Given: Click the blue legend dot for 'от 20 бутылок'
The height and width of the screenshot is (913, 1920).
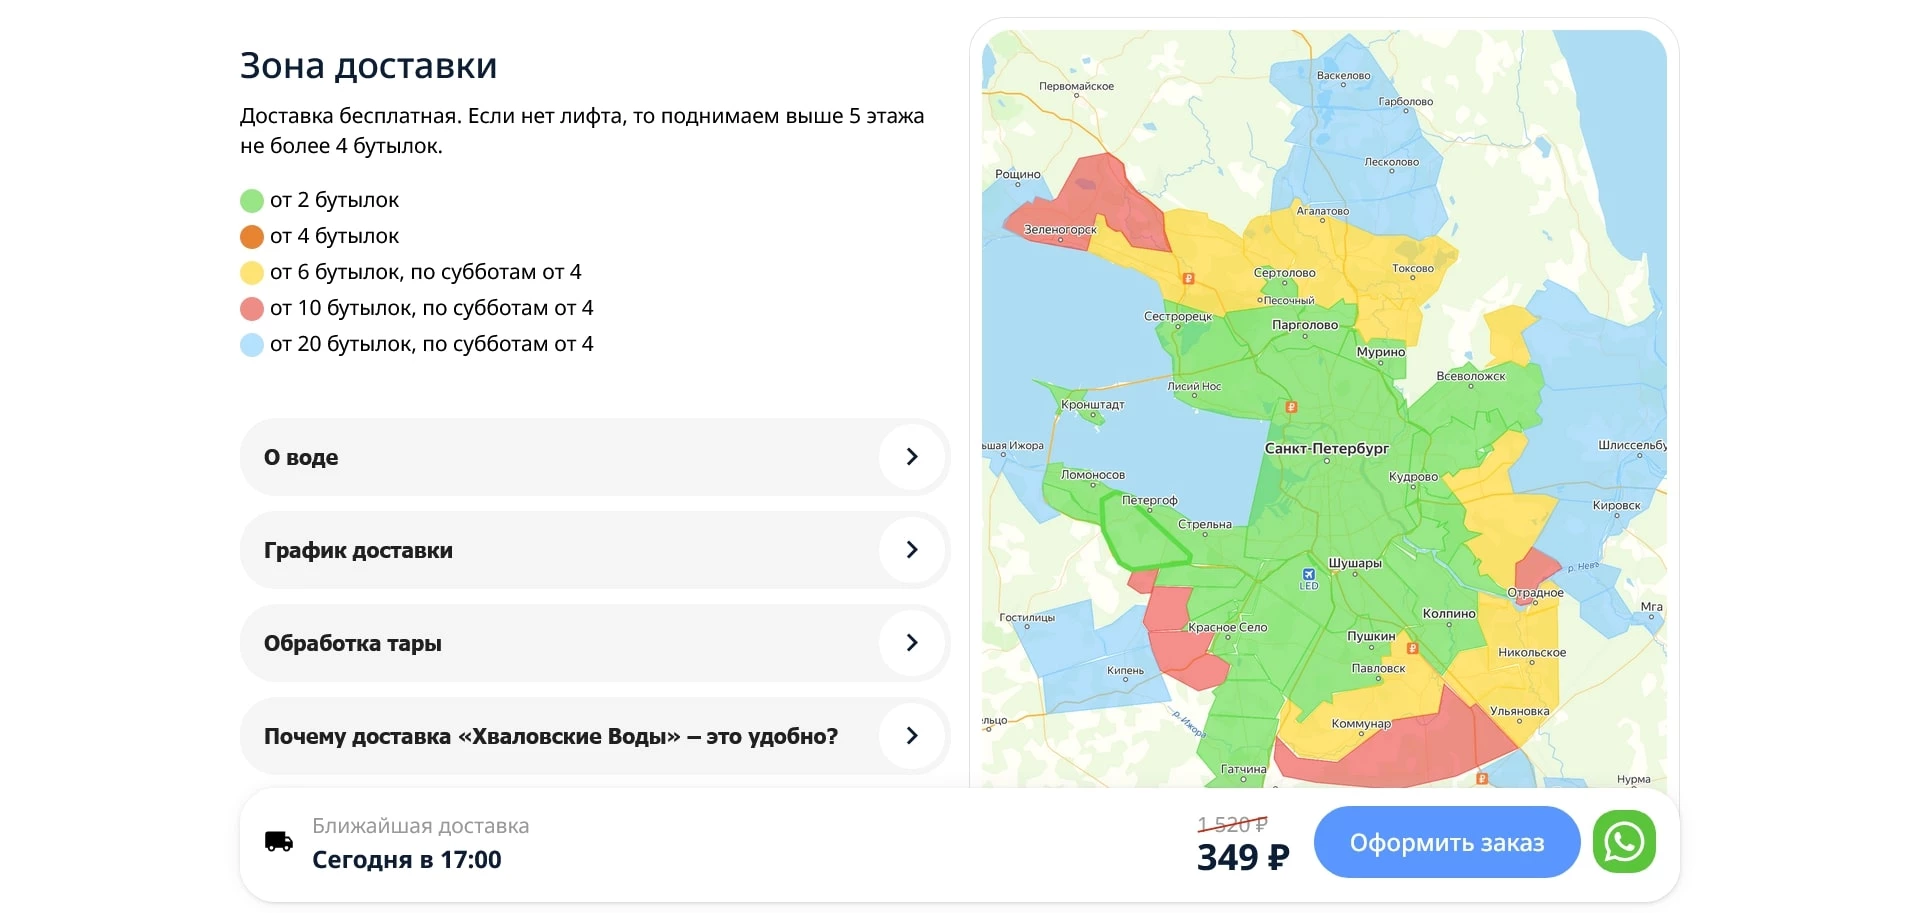Looking at the screenshot, I should click(250, 344).
